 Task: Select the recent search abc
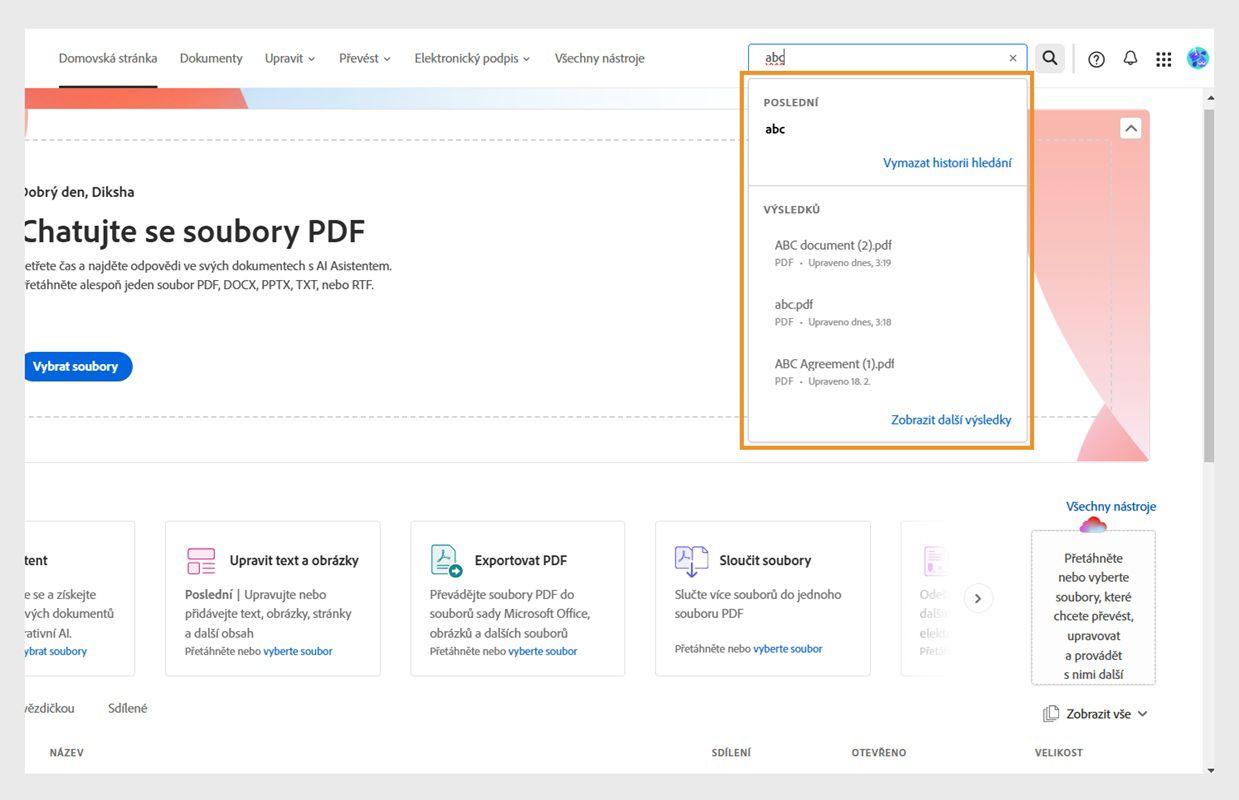click(x=775, y=129)
